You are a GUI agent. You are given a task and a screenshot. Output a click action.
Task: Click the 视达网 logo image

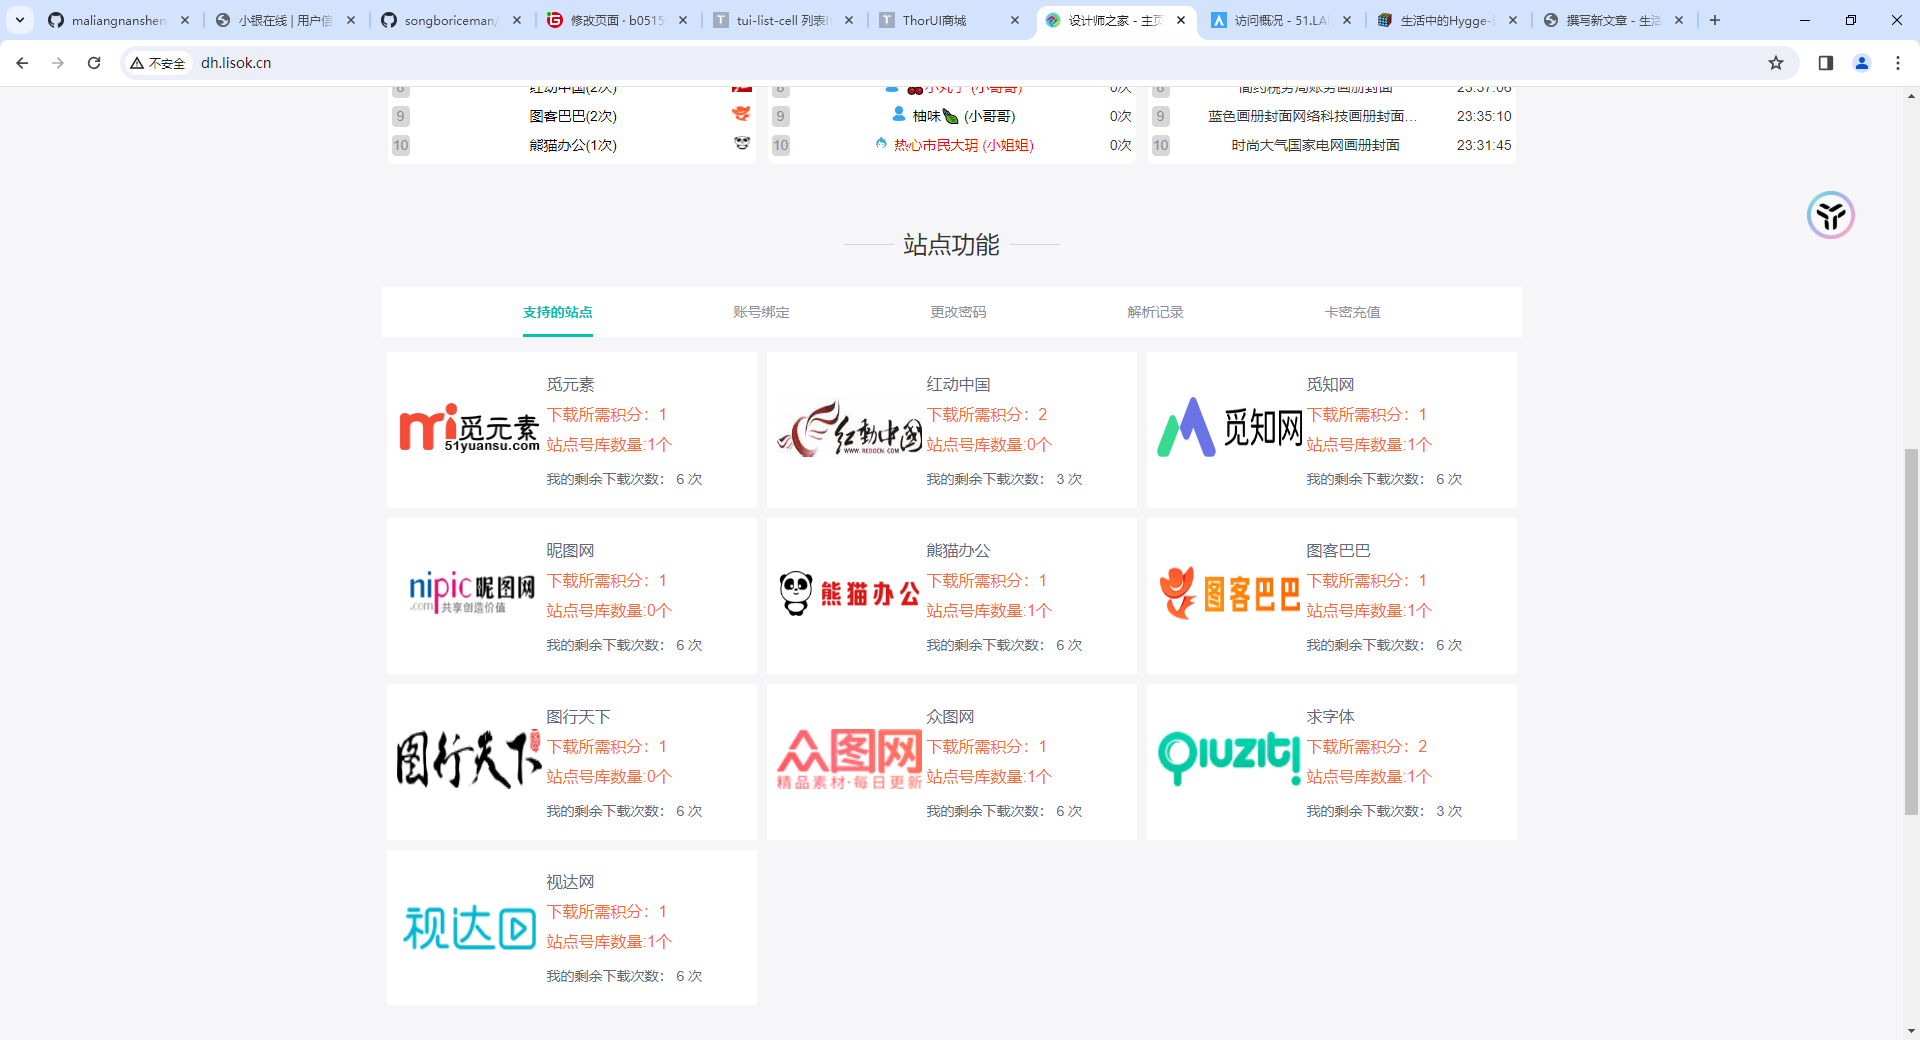point(469,928)
